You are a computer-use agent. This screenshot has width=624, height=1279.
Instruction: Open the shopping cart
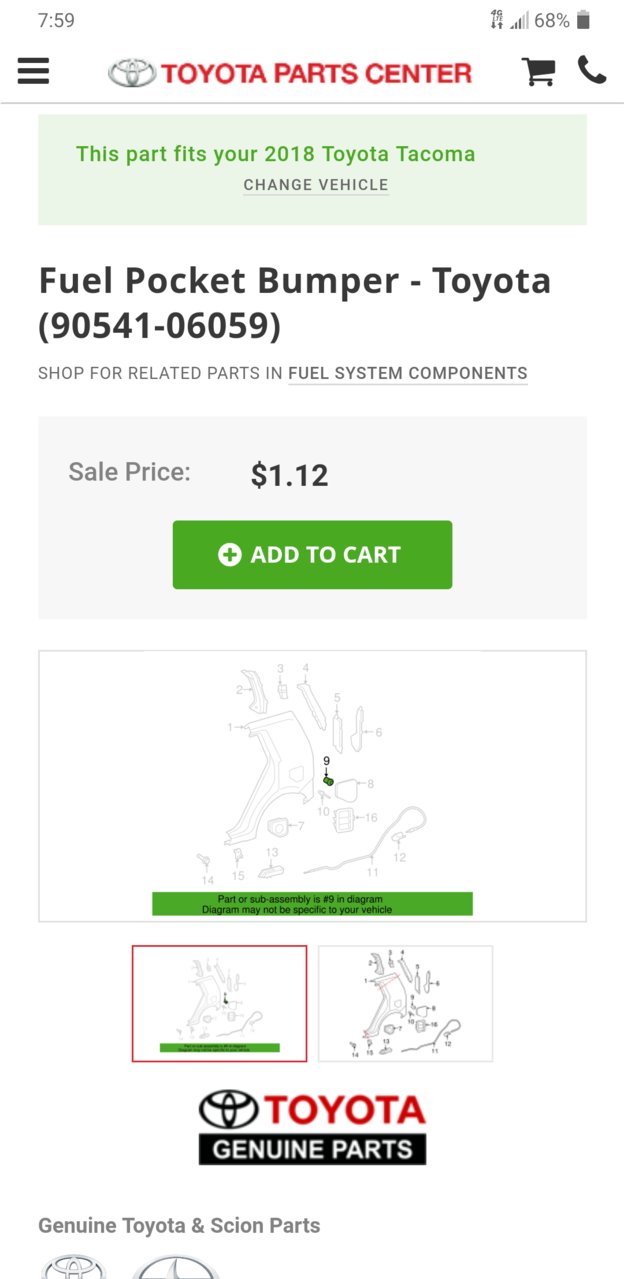[538, 72]
